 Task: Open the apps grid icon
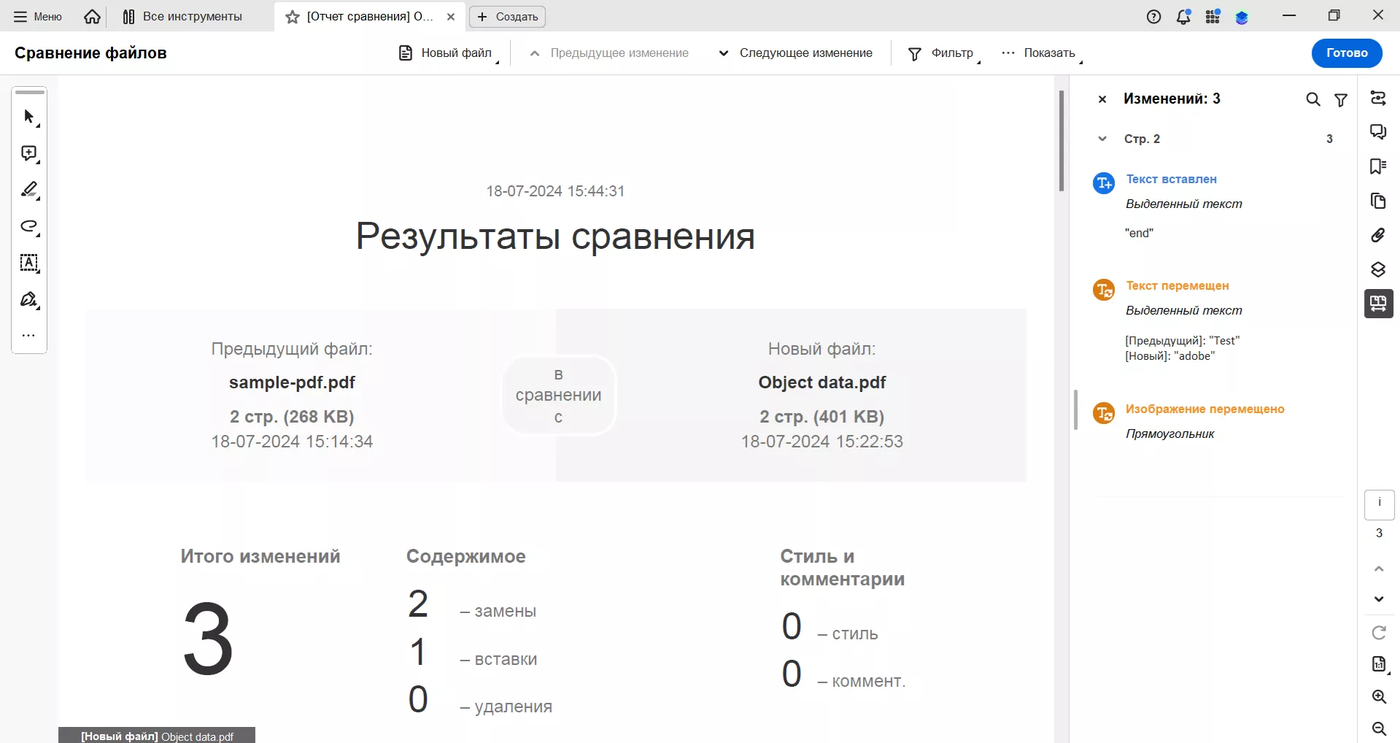[1213, 17]
